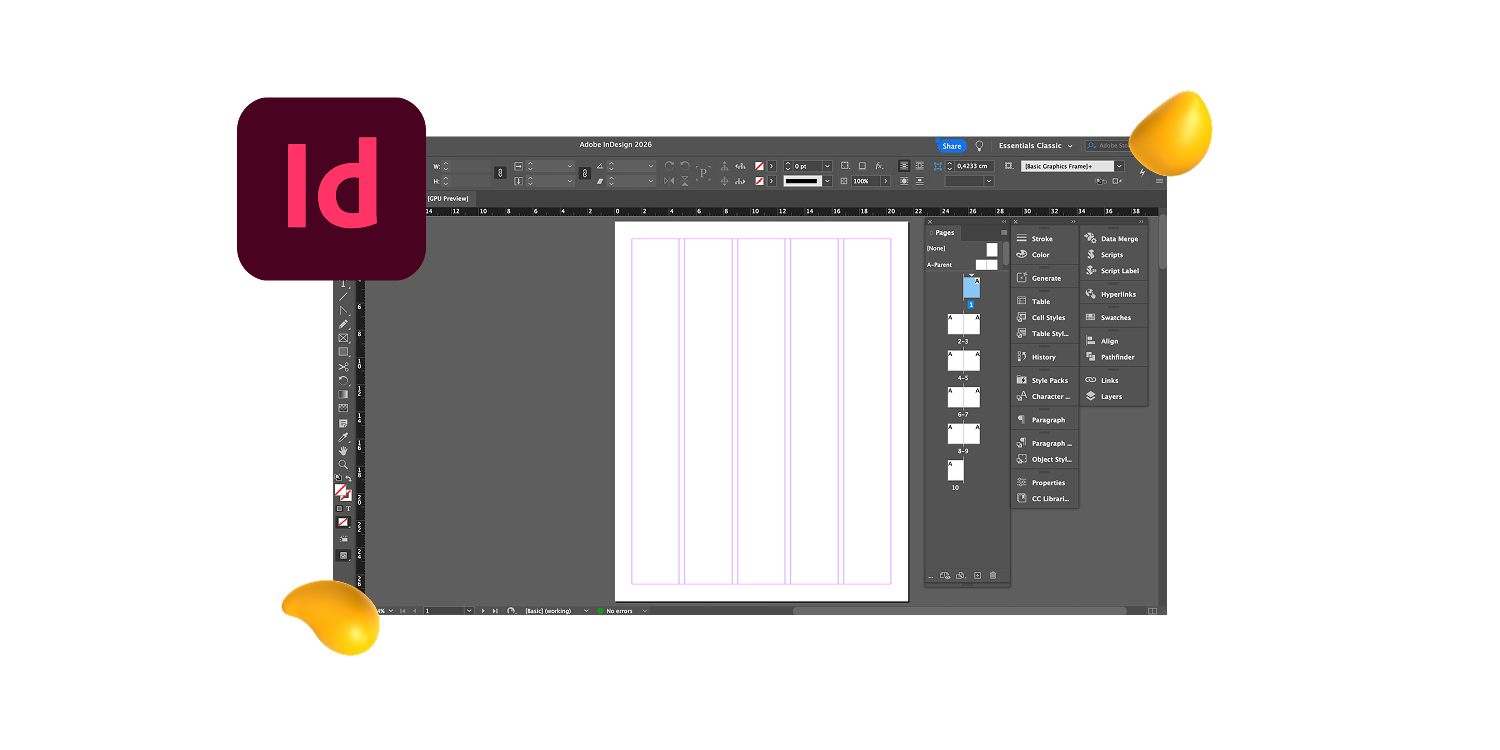Open the Script Label panel
Viewport: 1500px width, 750px height.
point(1112,271)
